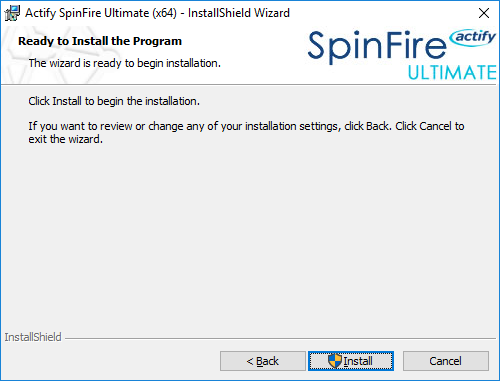500x381 pixels.
Task: Click the separator line beside InstallShield
Action: (281, 339)
